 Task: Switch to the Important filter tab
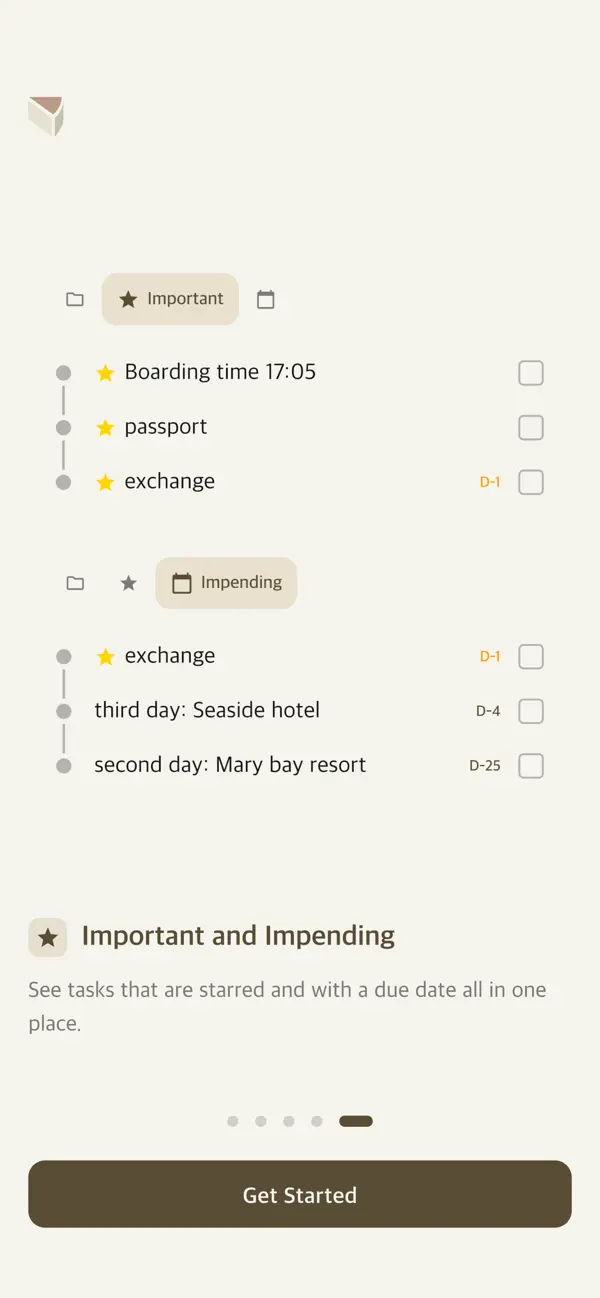(170, 298)
